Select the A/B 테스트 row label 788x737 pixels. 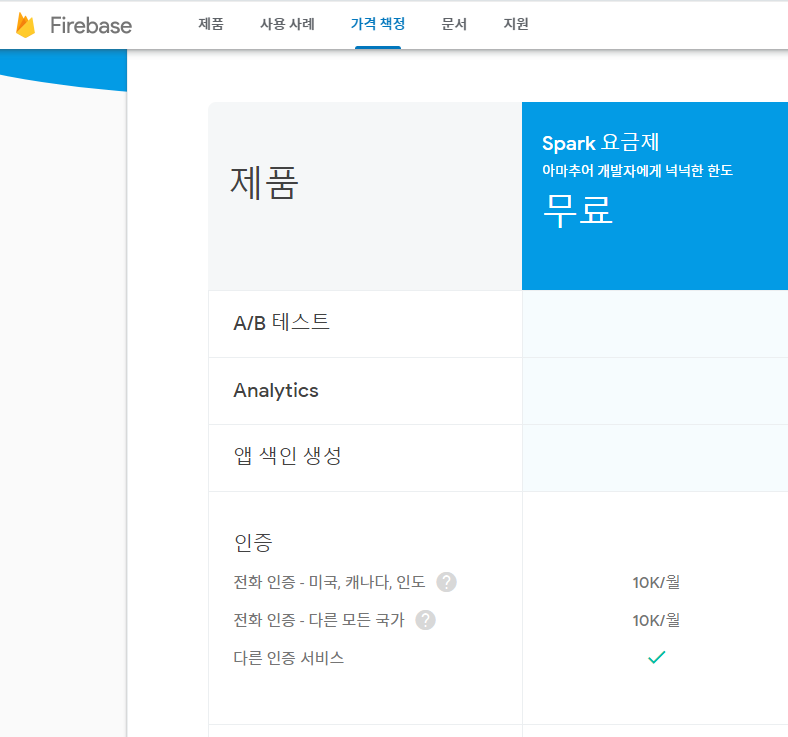click(281, 323)
